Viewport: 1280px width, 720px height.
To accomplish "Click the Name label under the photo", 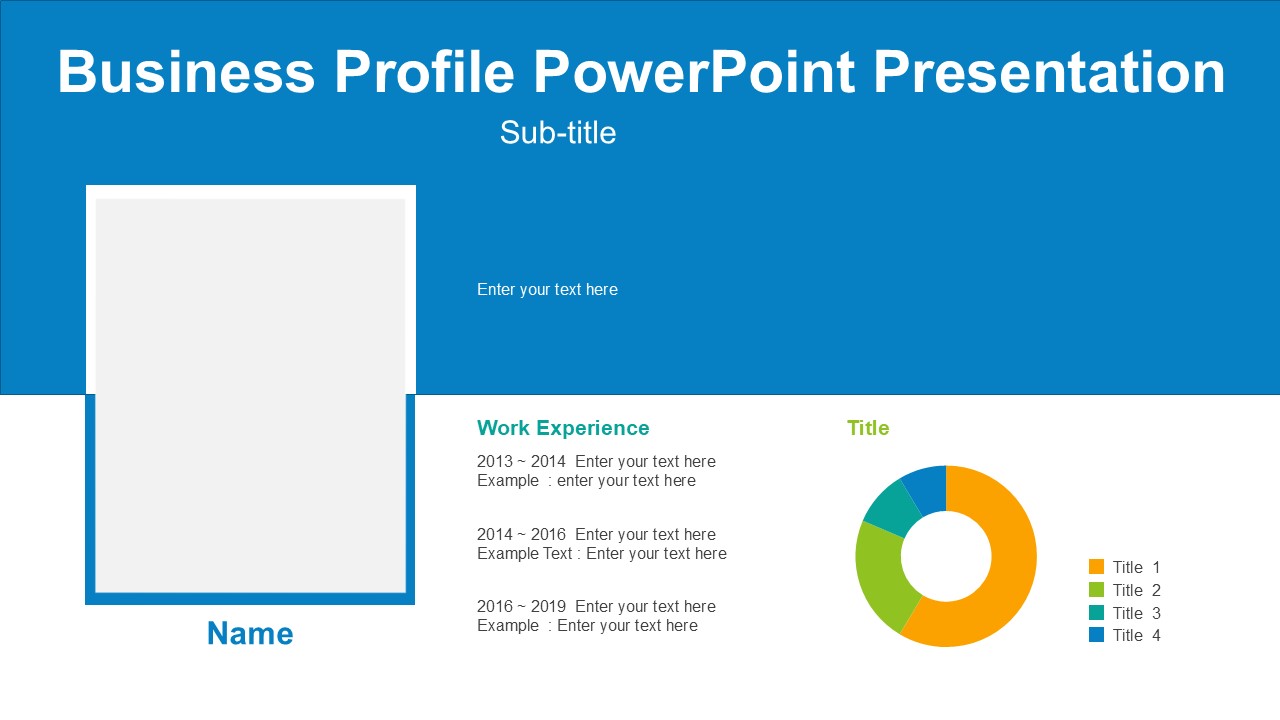I will tap(250, 633).
